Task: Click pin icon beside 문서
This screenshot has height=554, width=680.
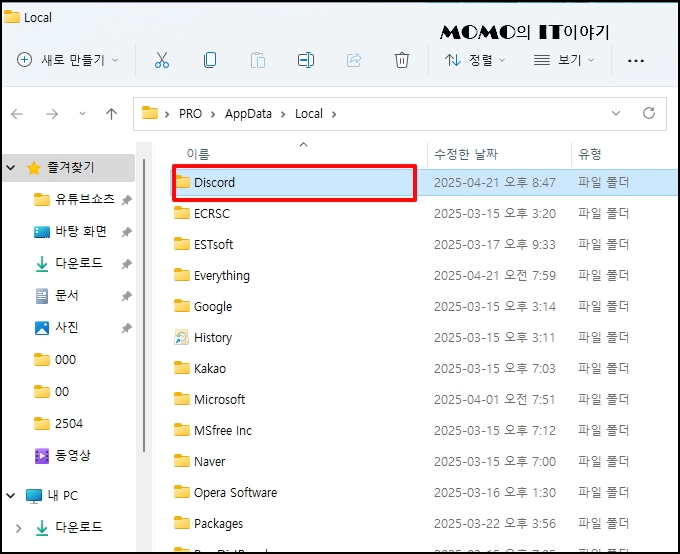Action: point(127,296)
